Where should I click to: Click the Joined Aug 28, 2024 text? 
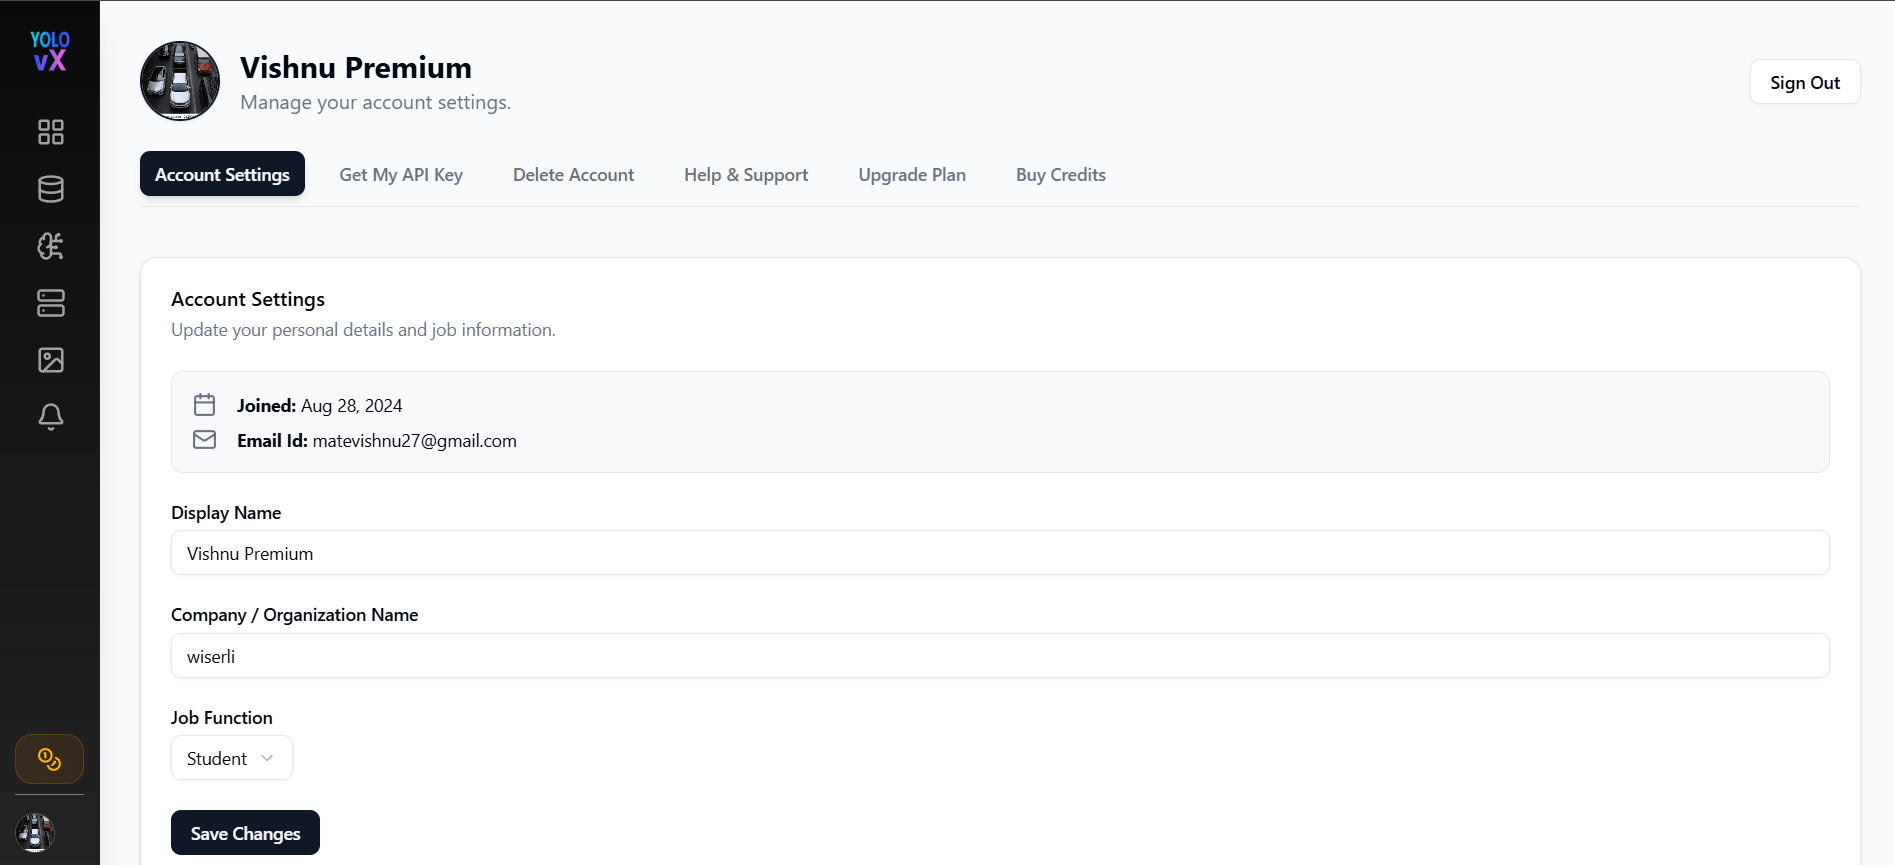319,405
